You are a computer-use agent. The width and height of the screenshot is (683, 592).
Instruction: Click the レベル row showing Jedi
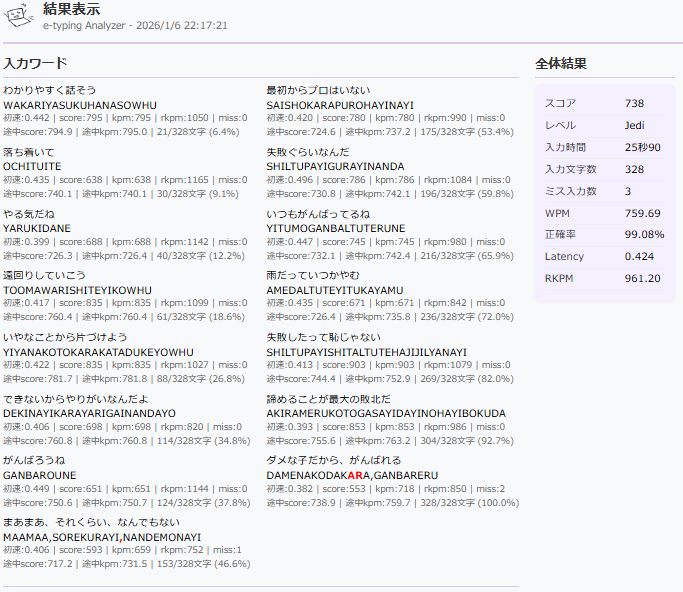coord(604,125)
